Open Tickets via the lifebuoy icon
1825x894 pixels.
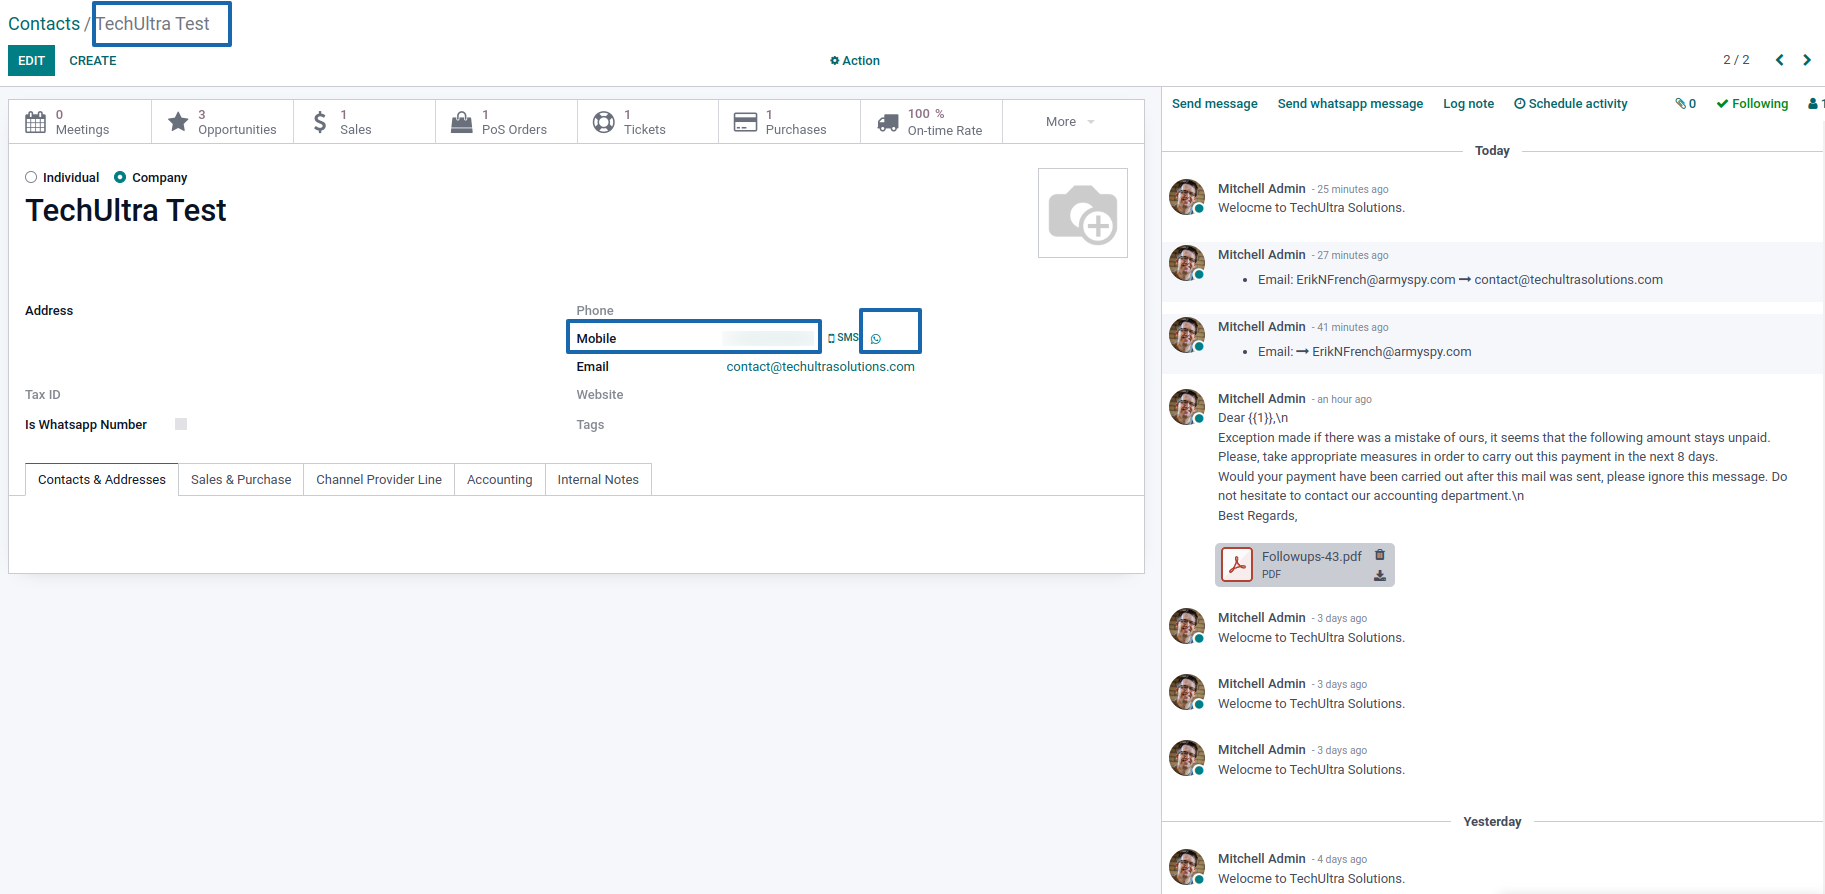[x=604, y=122]
